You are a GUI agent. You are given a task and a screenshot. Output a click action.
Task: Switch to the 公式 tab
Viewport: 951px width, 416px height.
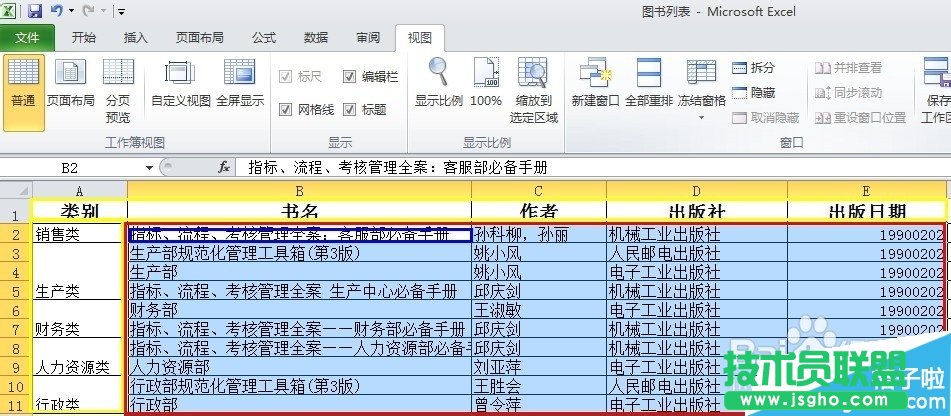(264, 38)
